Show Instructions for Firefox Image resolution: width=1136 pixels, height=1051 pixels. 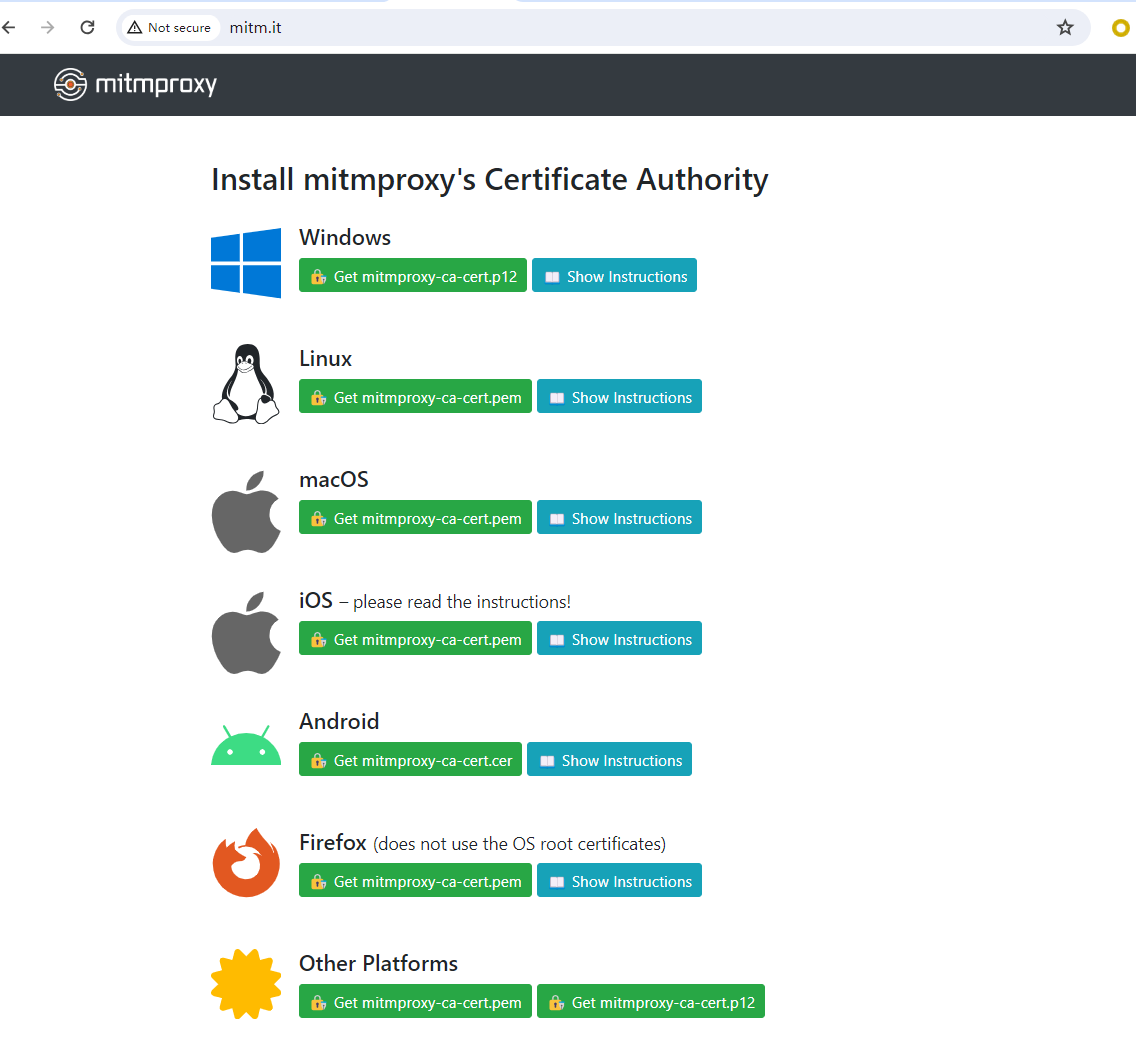619,881
